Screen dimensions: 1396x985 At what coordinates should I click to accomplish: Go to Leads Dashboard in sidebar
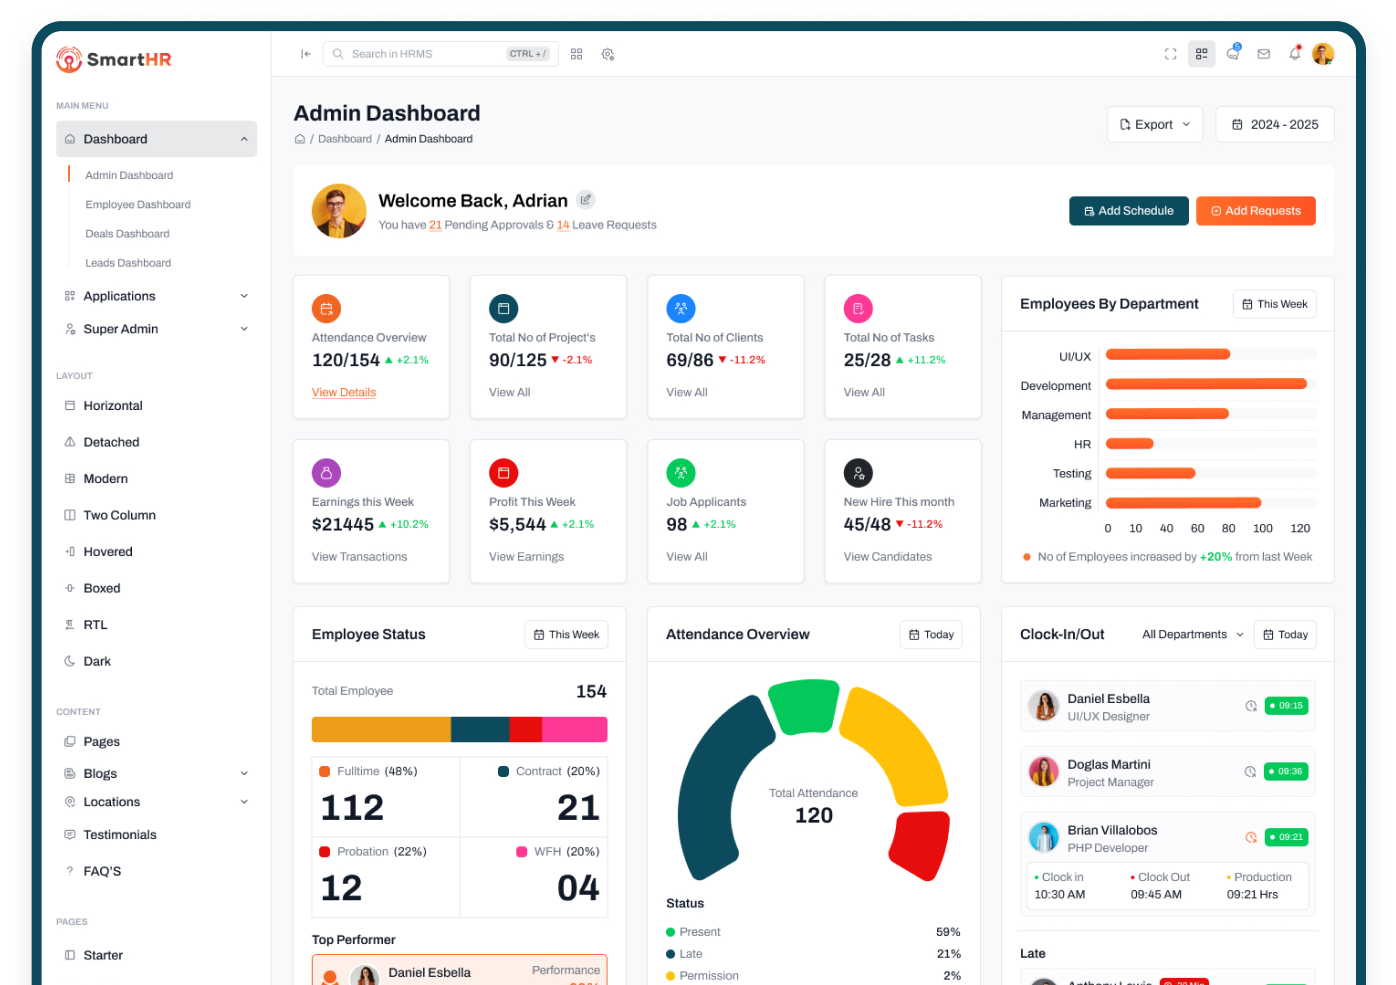(x=128, y=263)
